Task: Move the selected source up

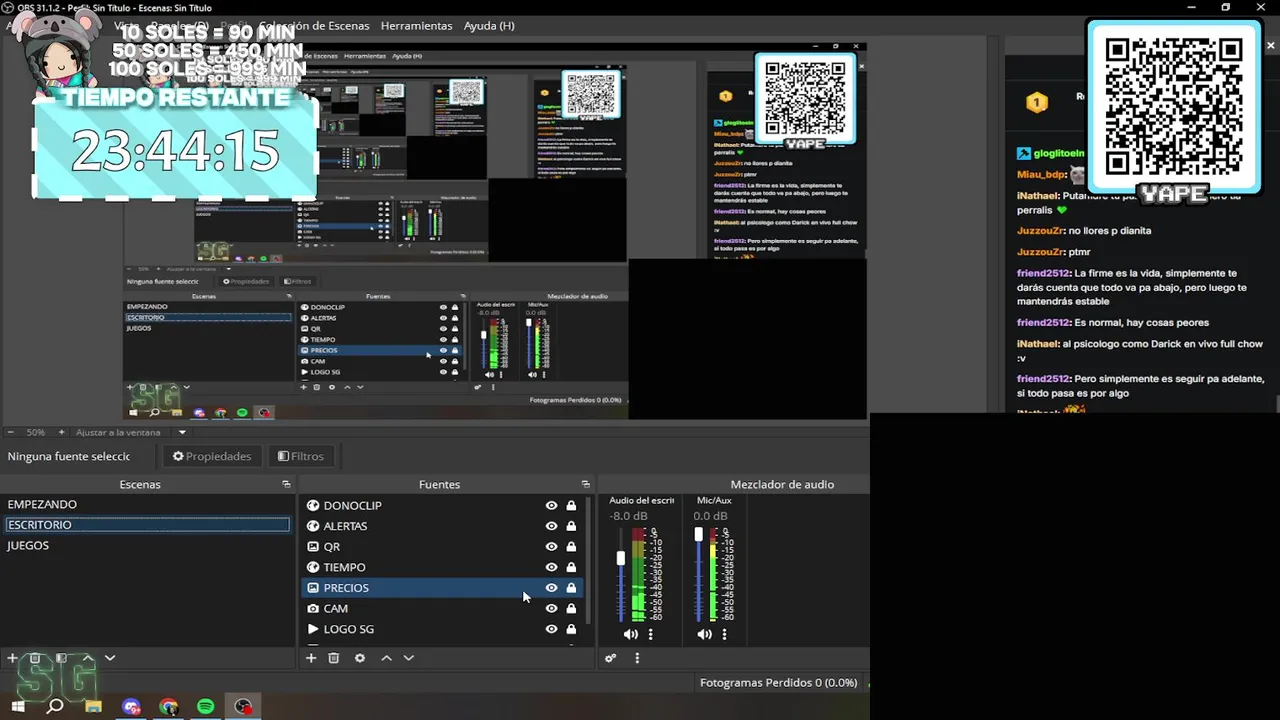Action: coord(386,658)
